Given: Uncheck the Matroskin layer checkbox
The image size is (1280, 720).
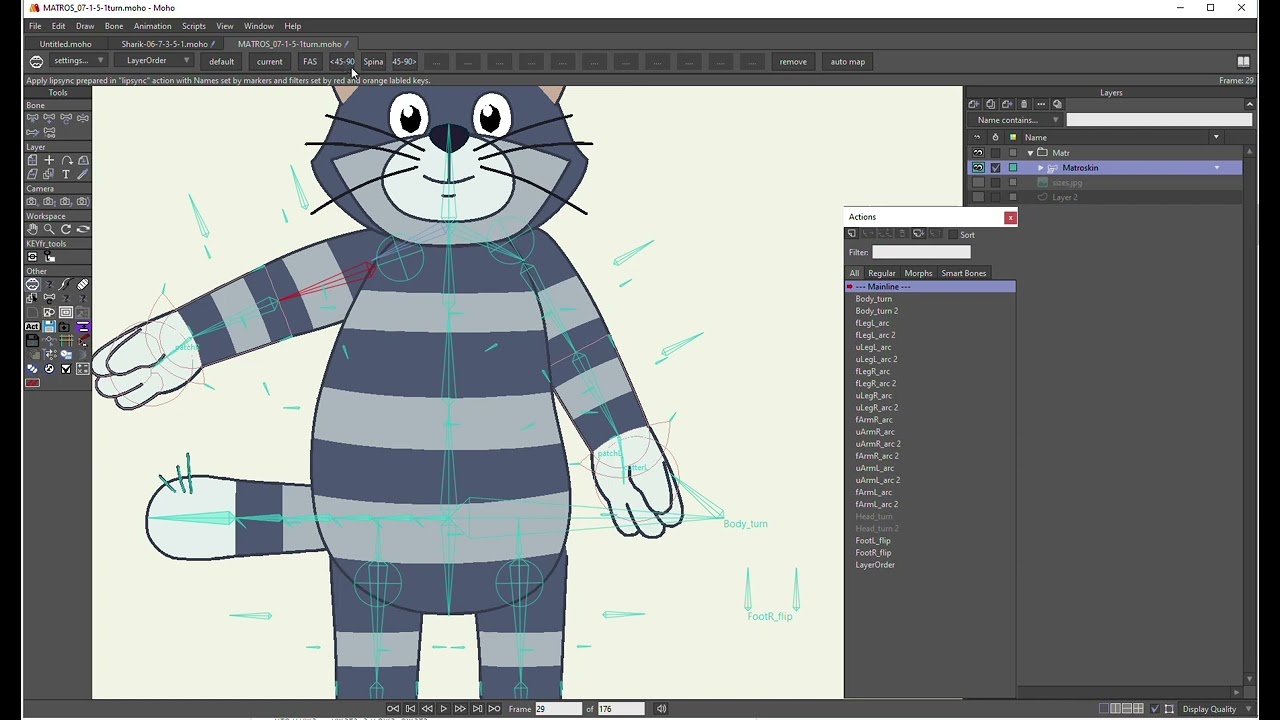Looking at the screenshot, I should [x=995, y=168].
